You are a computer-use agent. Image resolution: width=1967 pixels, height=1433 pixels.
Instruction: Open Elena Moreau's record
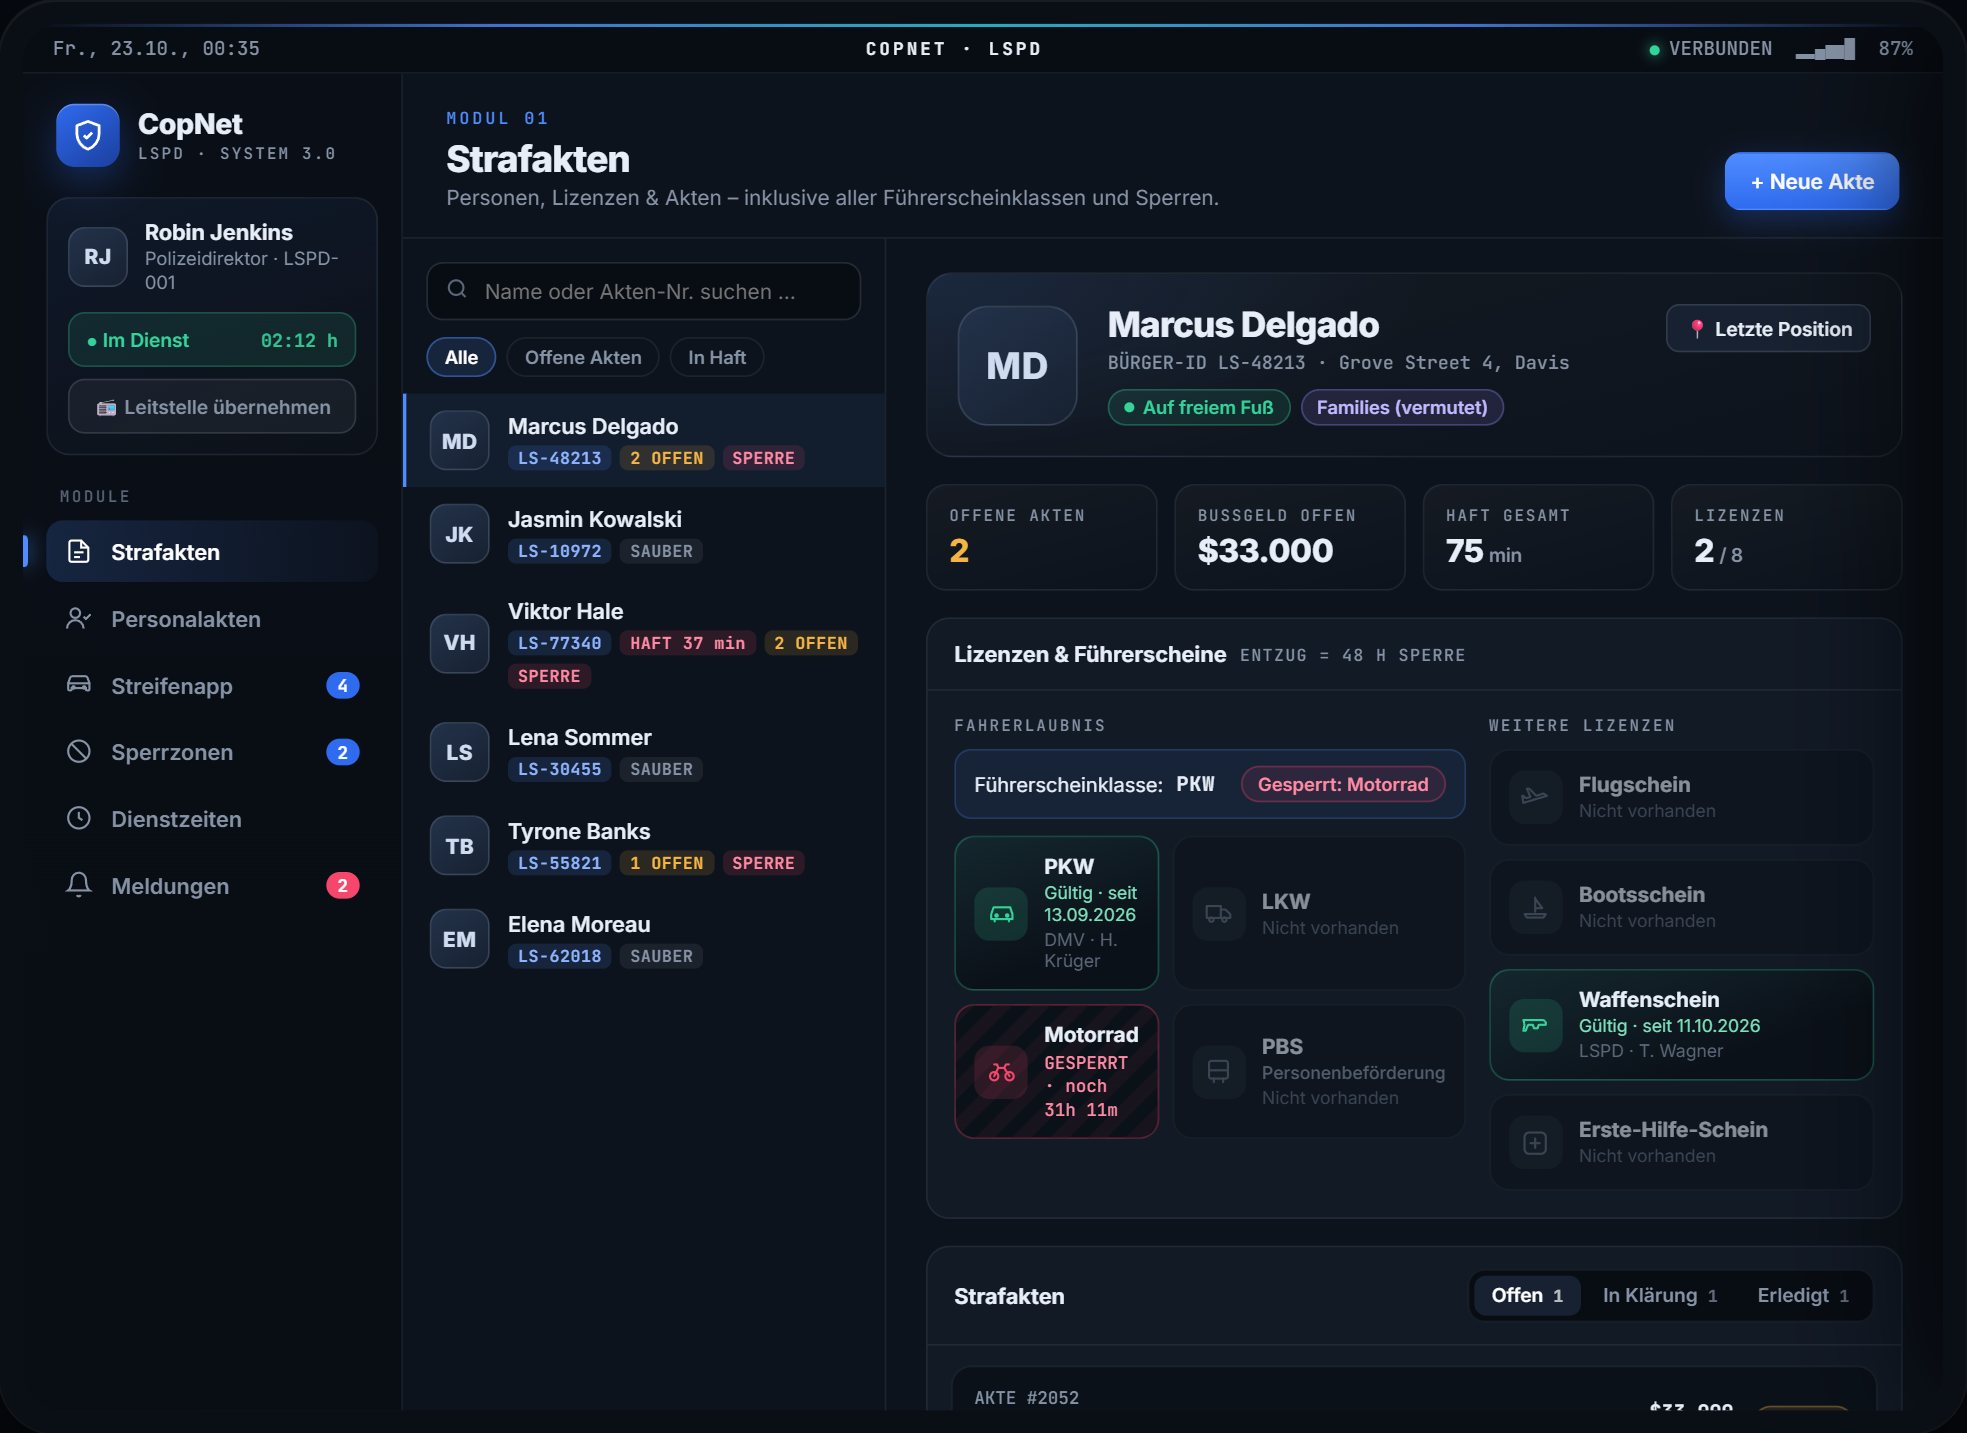644,939
